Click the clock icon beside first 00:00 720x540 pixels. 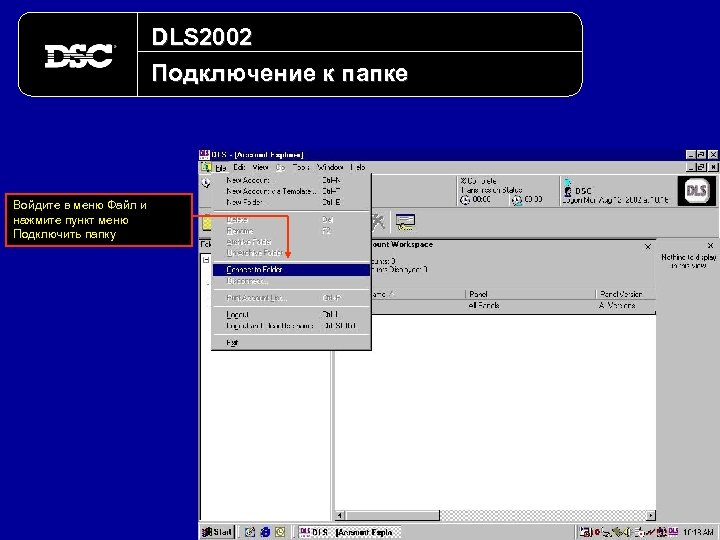click(x=465, y=200)
